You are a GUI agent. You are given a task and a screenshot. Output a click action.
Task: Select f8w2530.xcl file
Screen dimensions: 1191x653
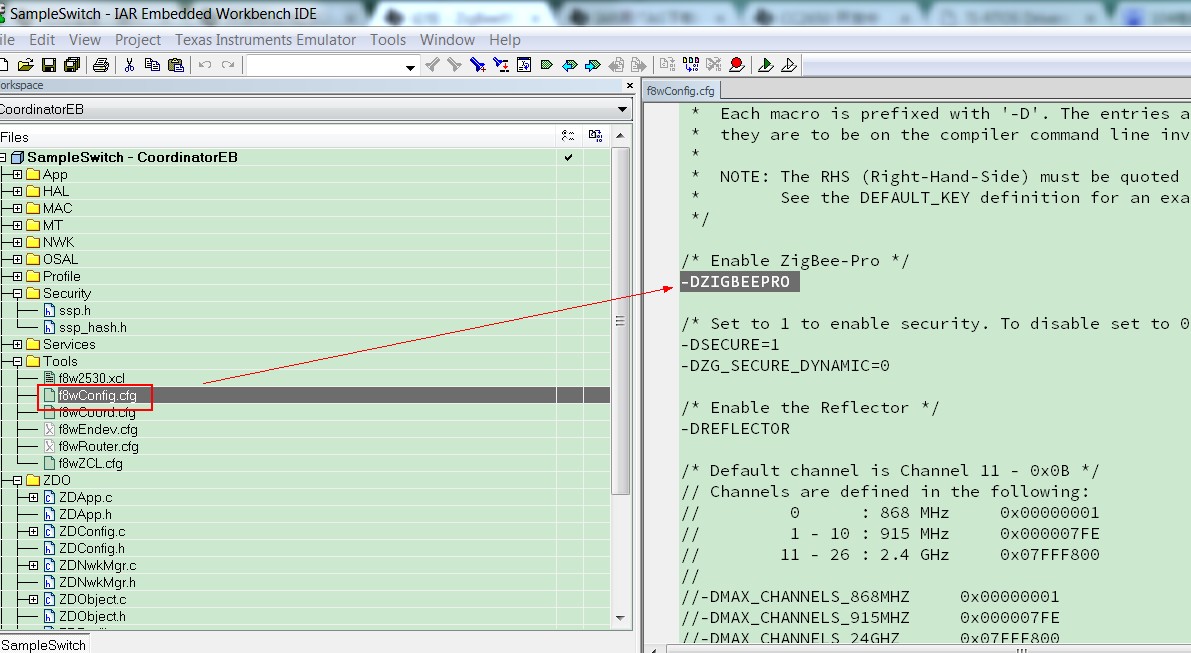pyautogui.click(x=91, y=378)
